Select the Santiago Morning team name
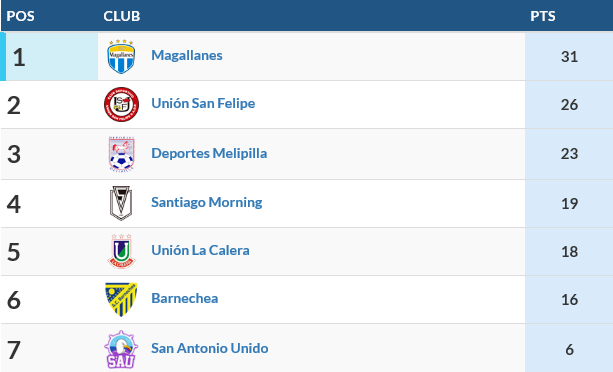 tap(207, 202)
